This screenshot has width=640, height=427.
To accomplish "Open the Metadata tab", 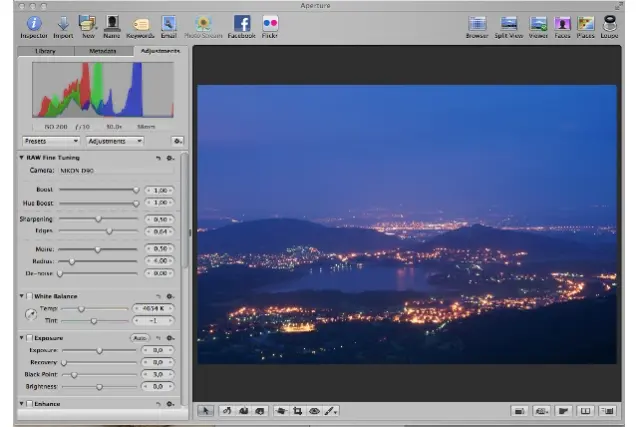I will (102, 50).
